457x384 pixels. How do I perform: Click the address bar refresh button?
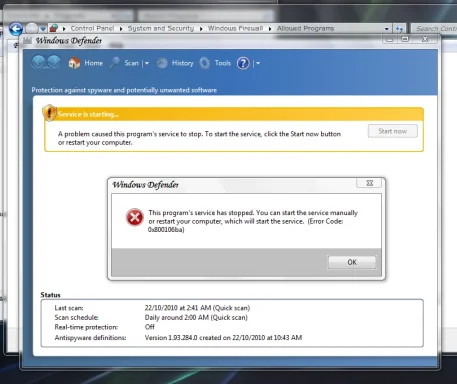399,29
